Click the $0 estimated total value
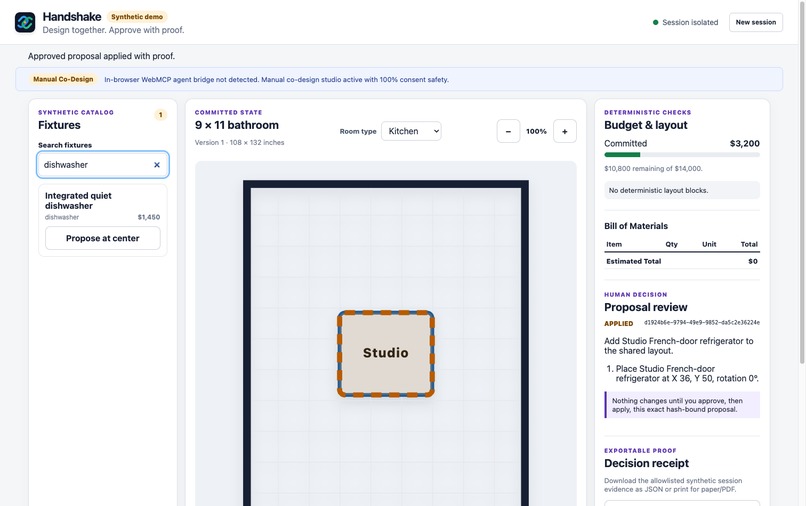 [753, 261]
